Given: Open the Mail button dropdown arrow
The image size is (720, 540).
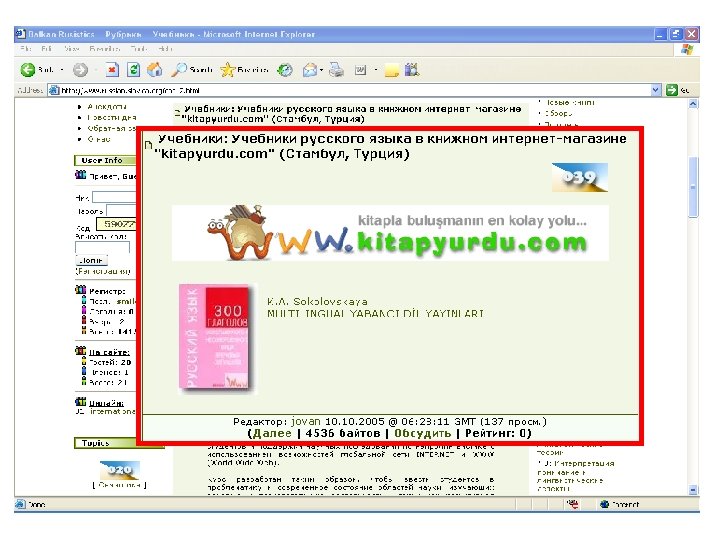Looking at the screenshot, I should pos(321,70).
